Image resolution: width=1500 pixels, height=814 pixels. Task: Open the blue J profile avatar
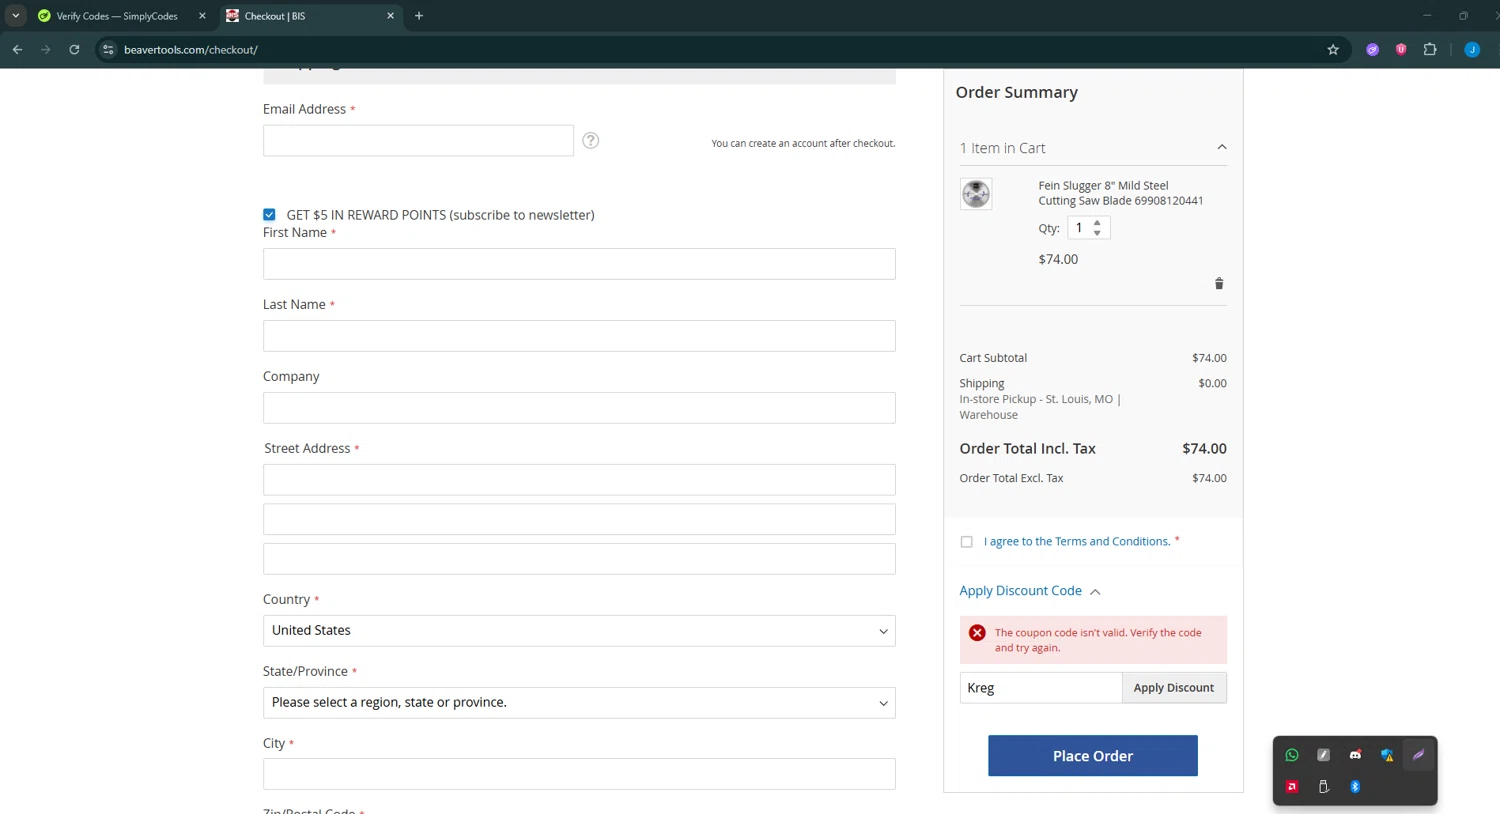point(1472,49)
